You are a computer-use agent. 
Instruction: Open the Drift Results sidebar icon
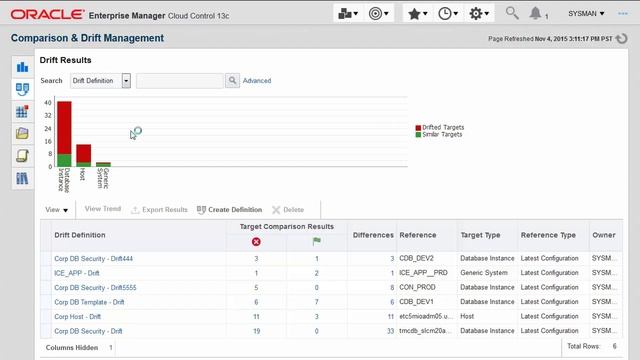[22, 89]
